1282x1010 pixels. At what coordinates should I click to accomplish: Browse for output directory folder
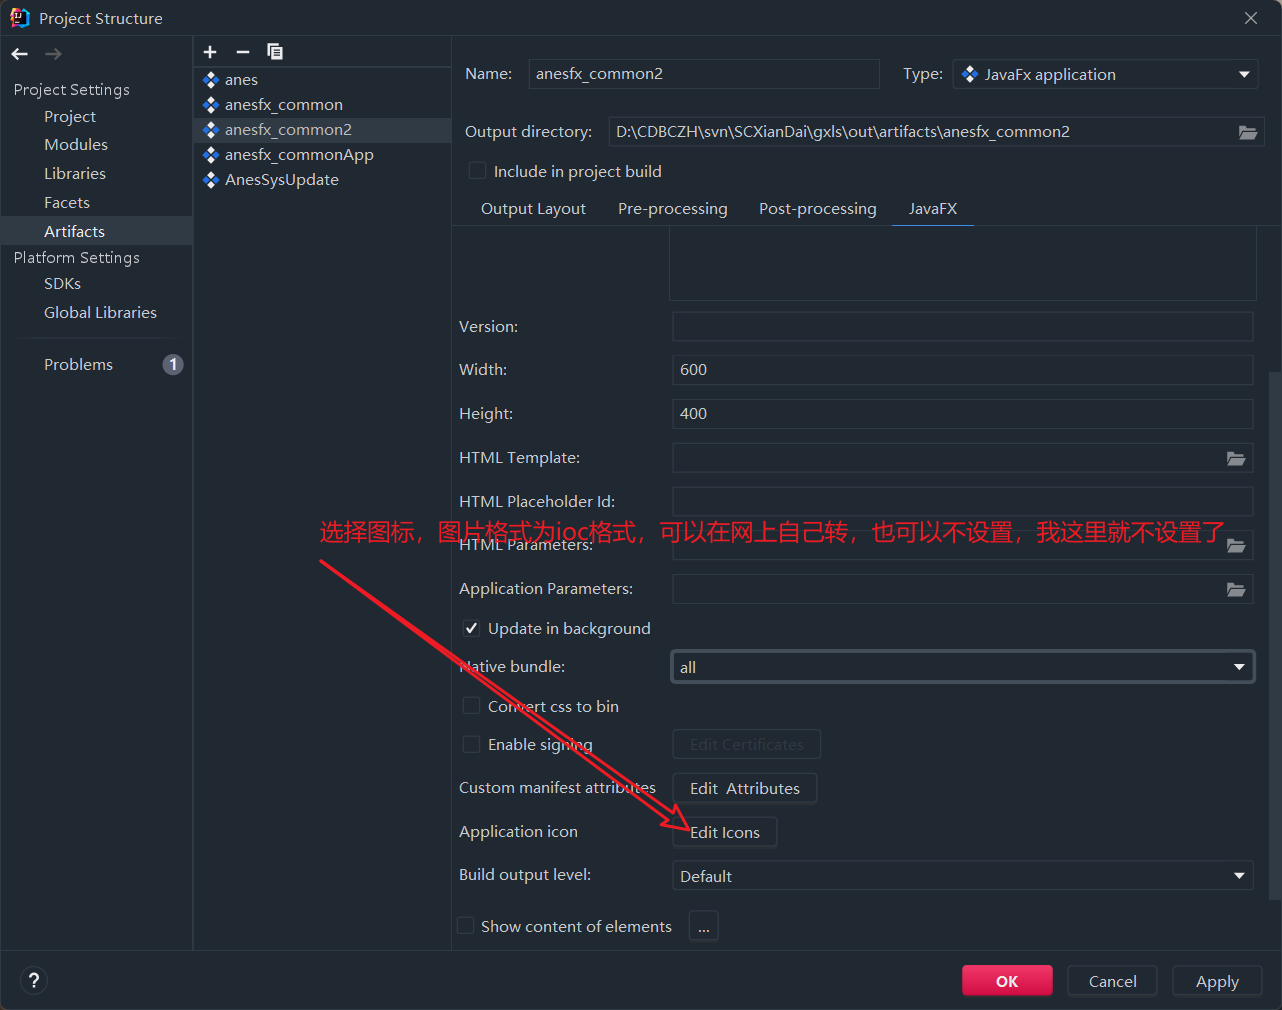pos(1248,132)
